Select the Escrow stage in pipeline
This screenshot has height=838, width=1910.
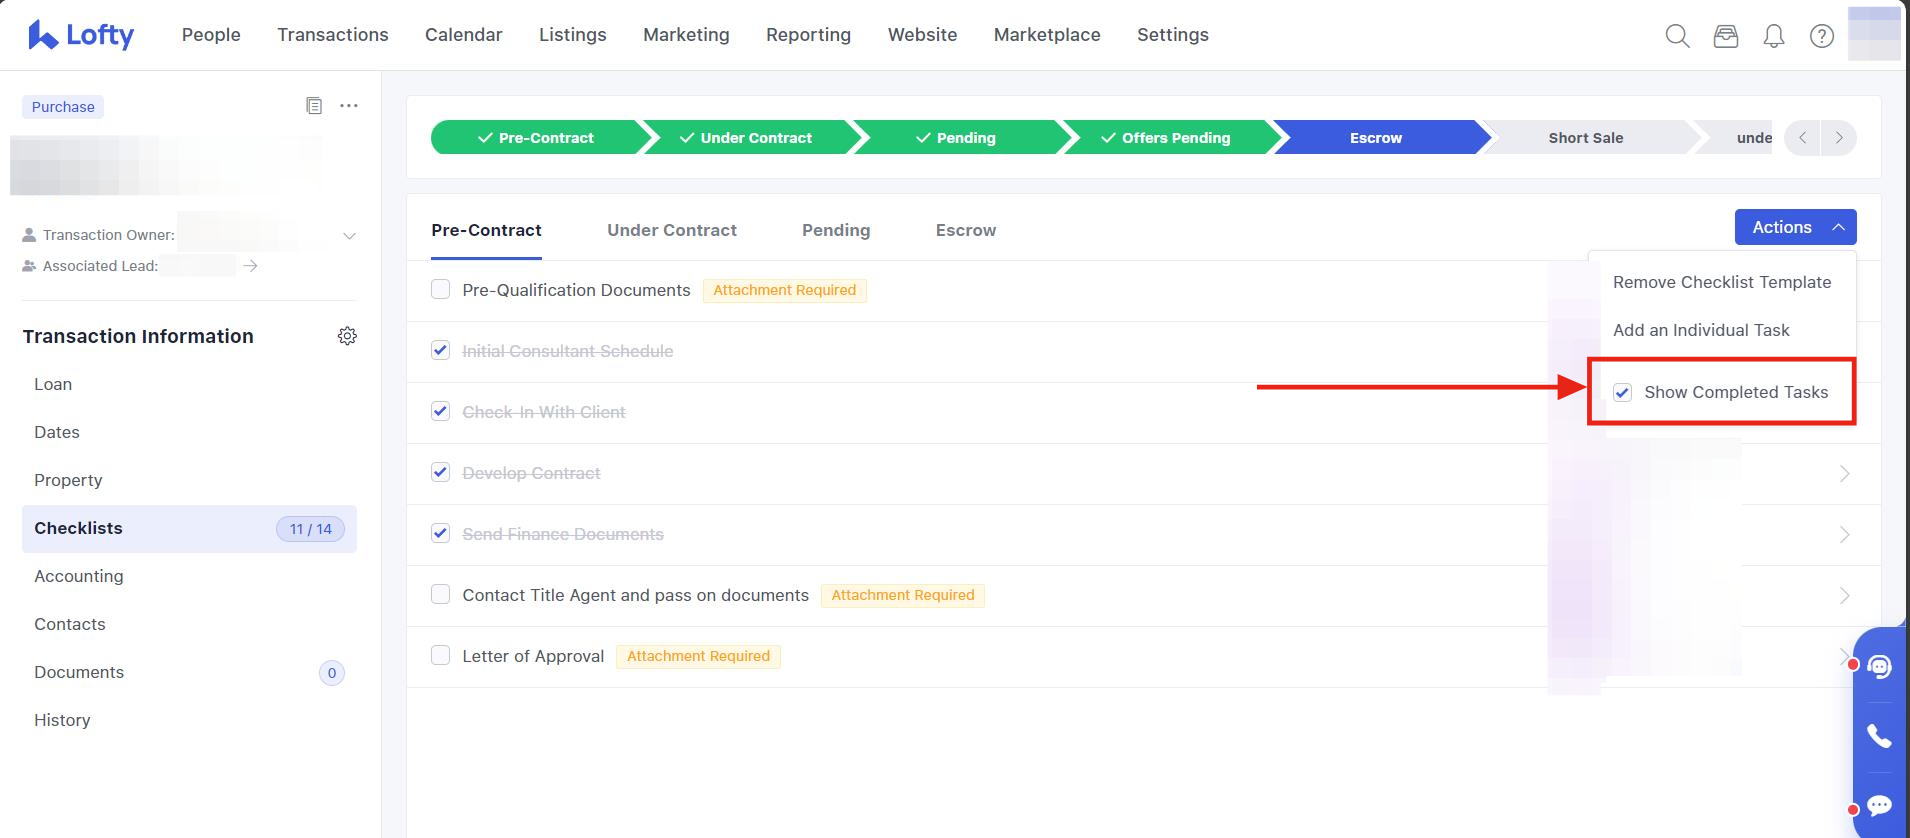(1375, 138)
